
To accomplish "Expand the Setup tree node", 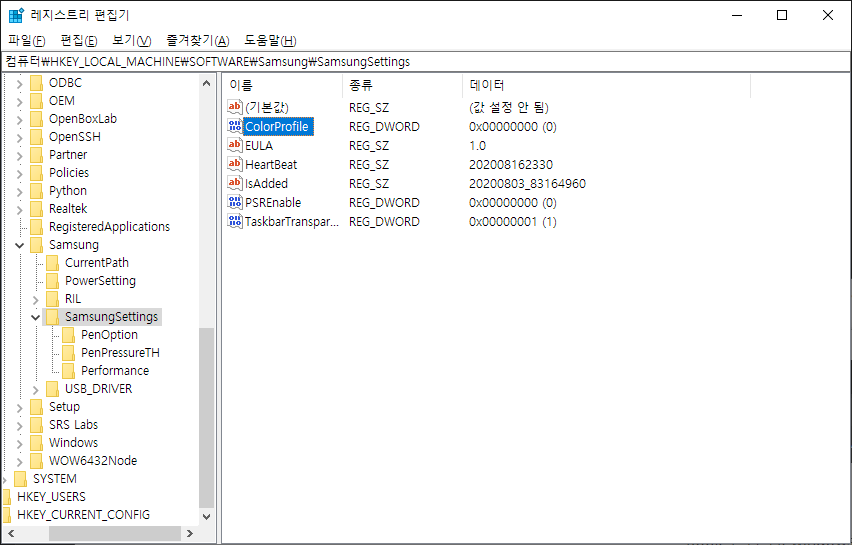I will coord(20,407).
